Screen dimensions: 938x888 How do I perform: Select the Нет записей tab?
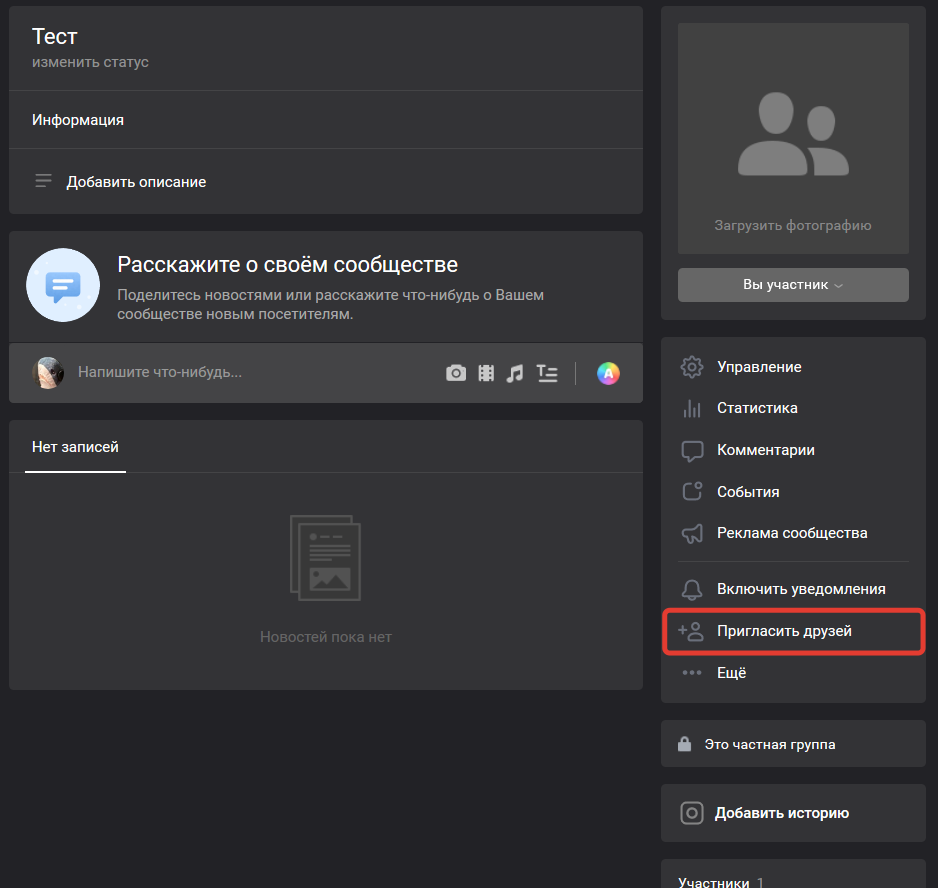[75, 447]
